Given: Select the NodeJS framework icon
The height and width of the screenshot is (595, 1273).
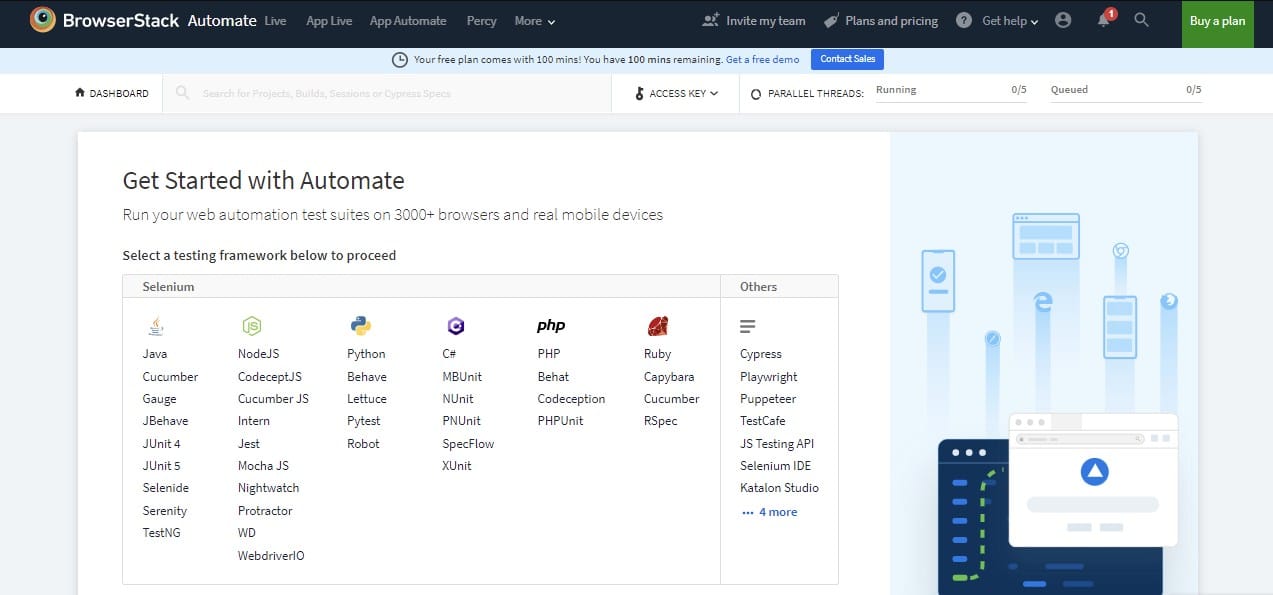Looking at the screenshot, I should point(252,325).
